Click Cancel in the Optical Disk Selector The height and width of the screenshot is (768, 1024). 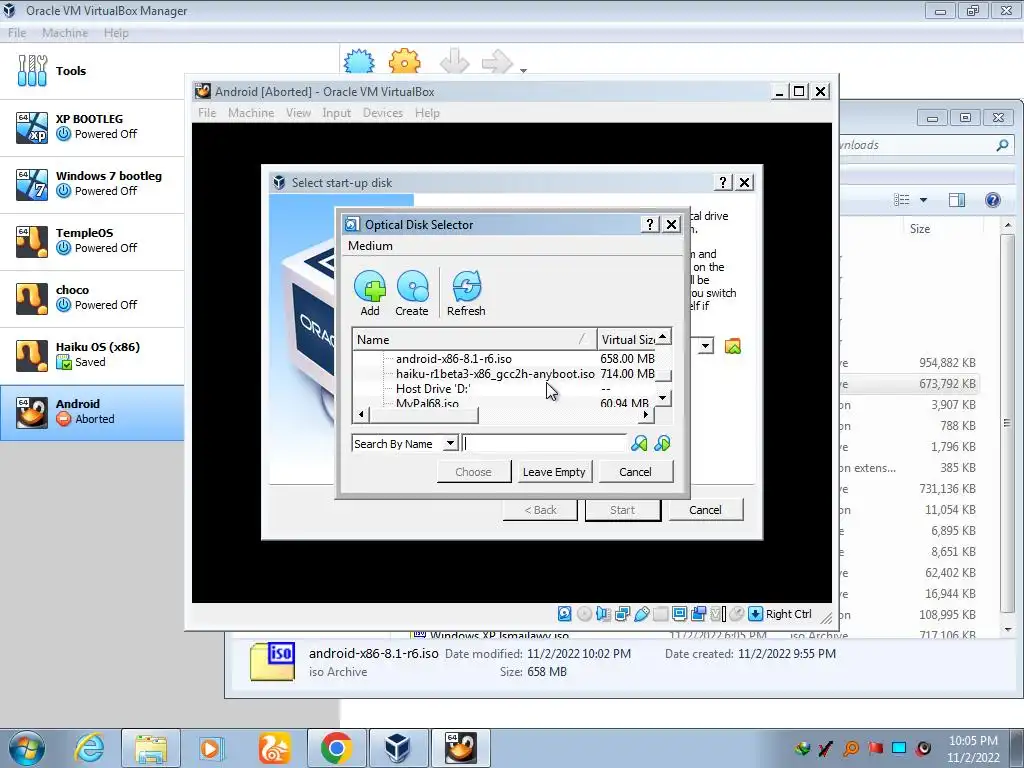click(635, 472)
